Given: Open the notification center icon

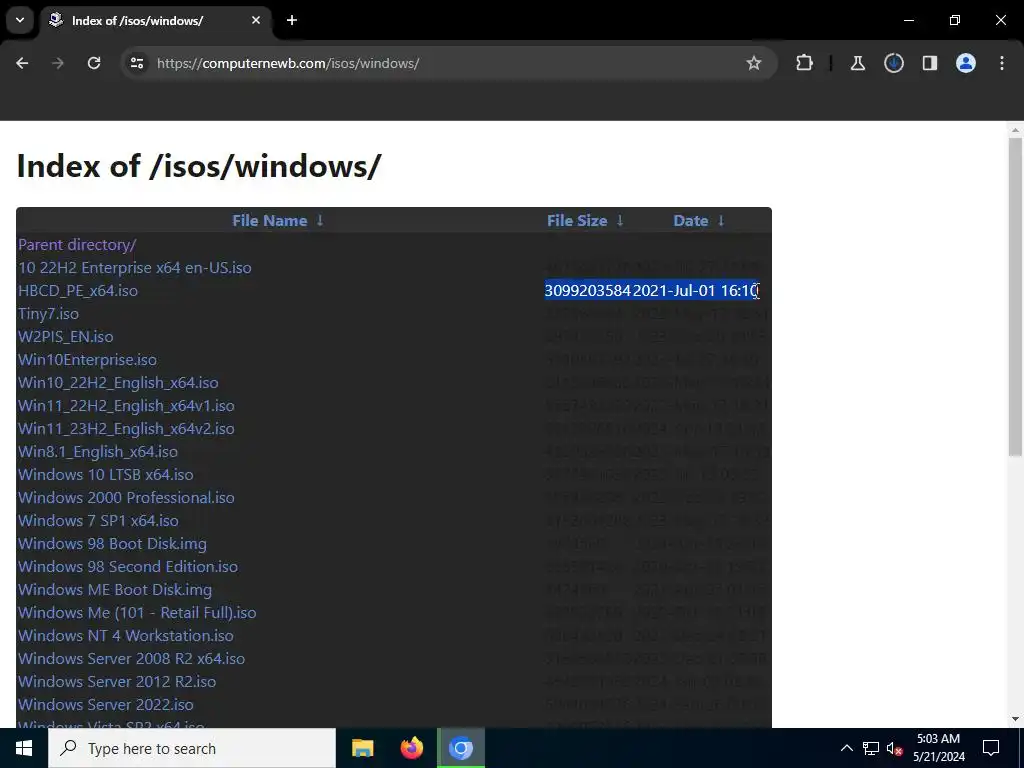Looking at the screenshot, I should point(991,748).
